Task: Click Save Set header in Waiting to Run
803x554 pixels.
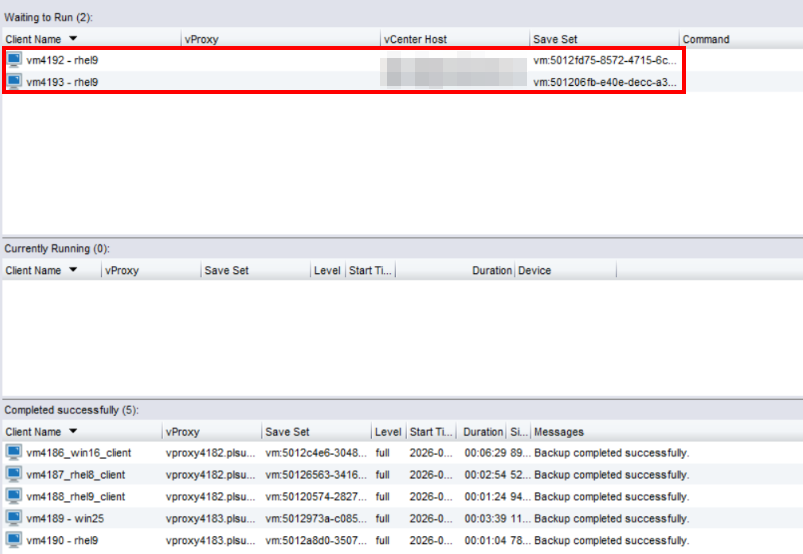Action: point(555,39)
